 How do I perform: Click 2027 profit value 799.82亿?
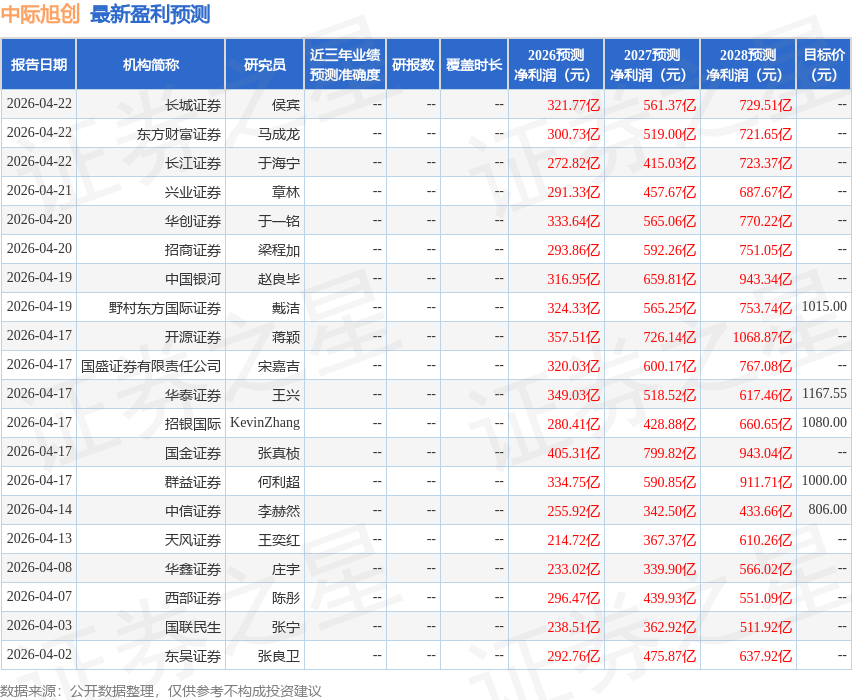[x=669, y=453]
